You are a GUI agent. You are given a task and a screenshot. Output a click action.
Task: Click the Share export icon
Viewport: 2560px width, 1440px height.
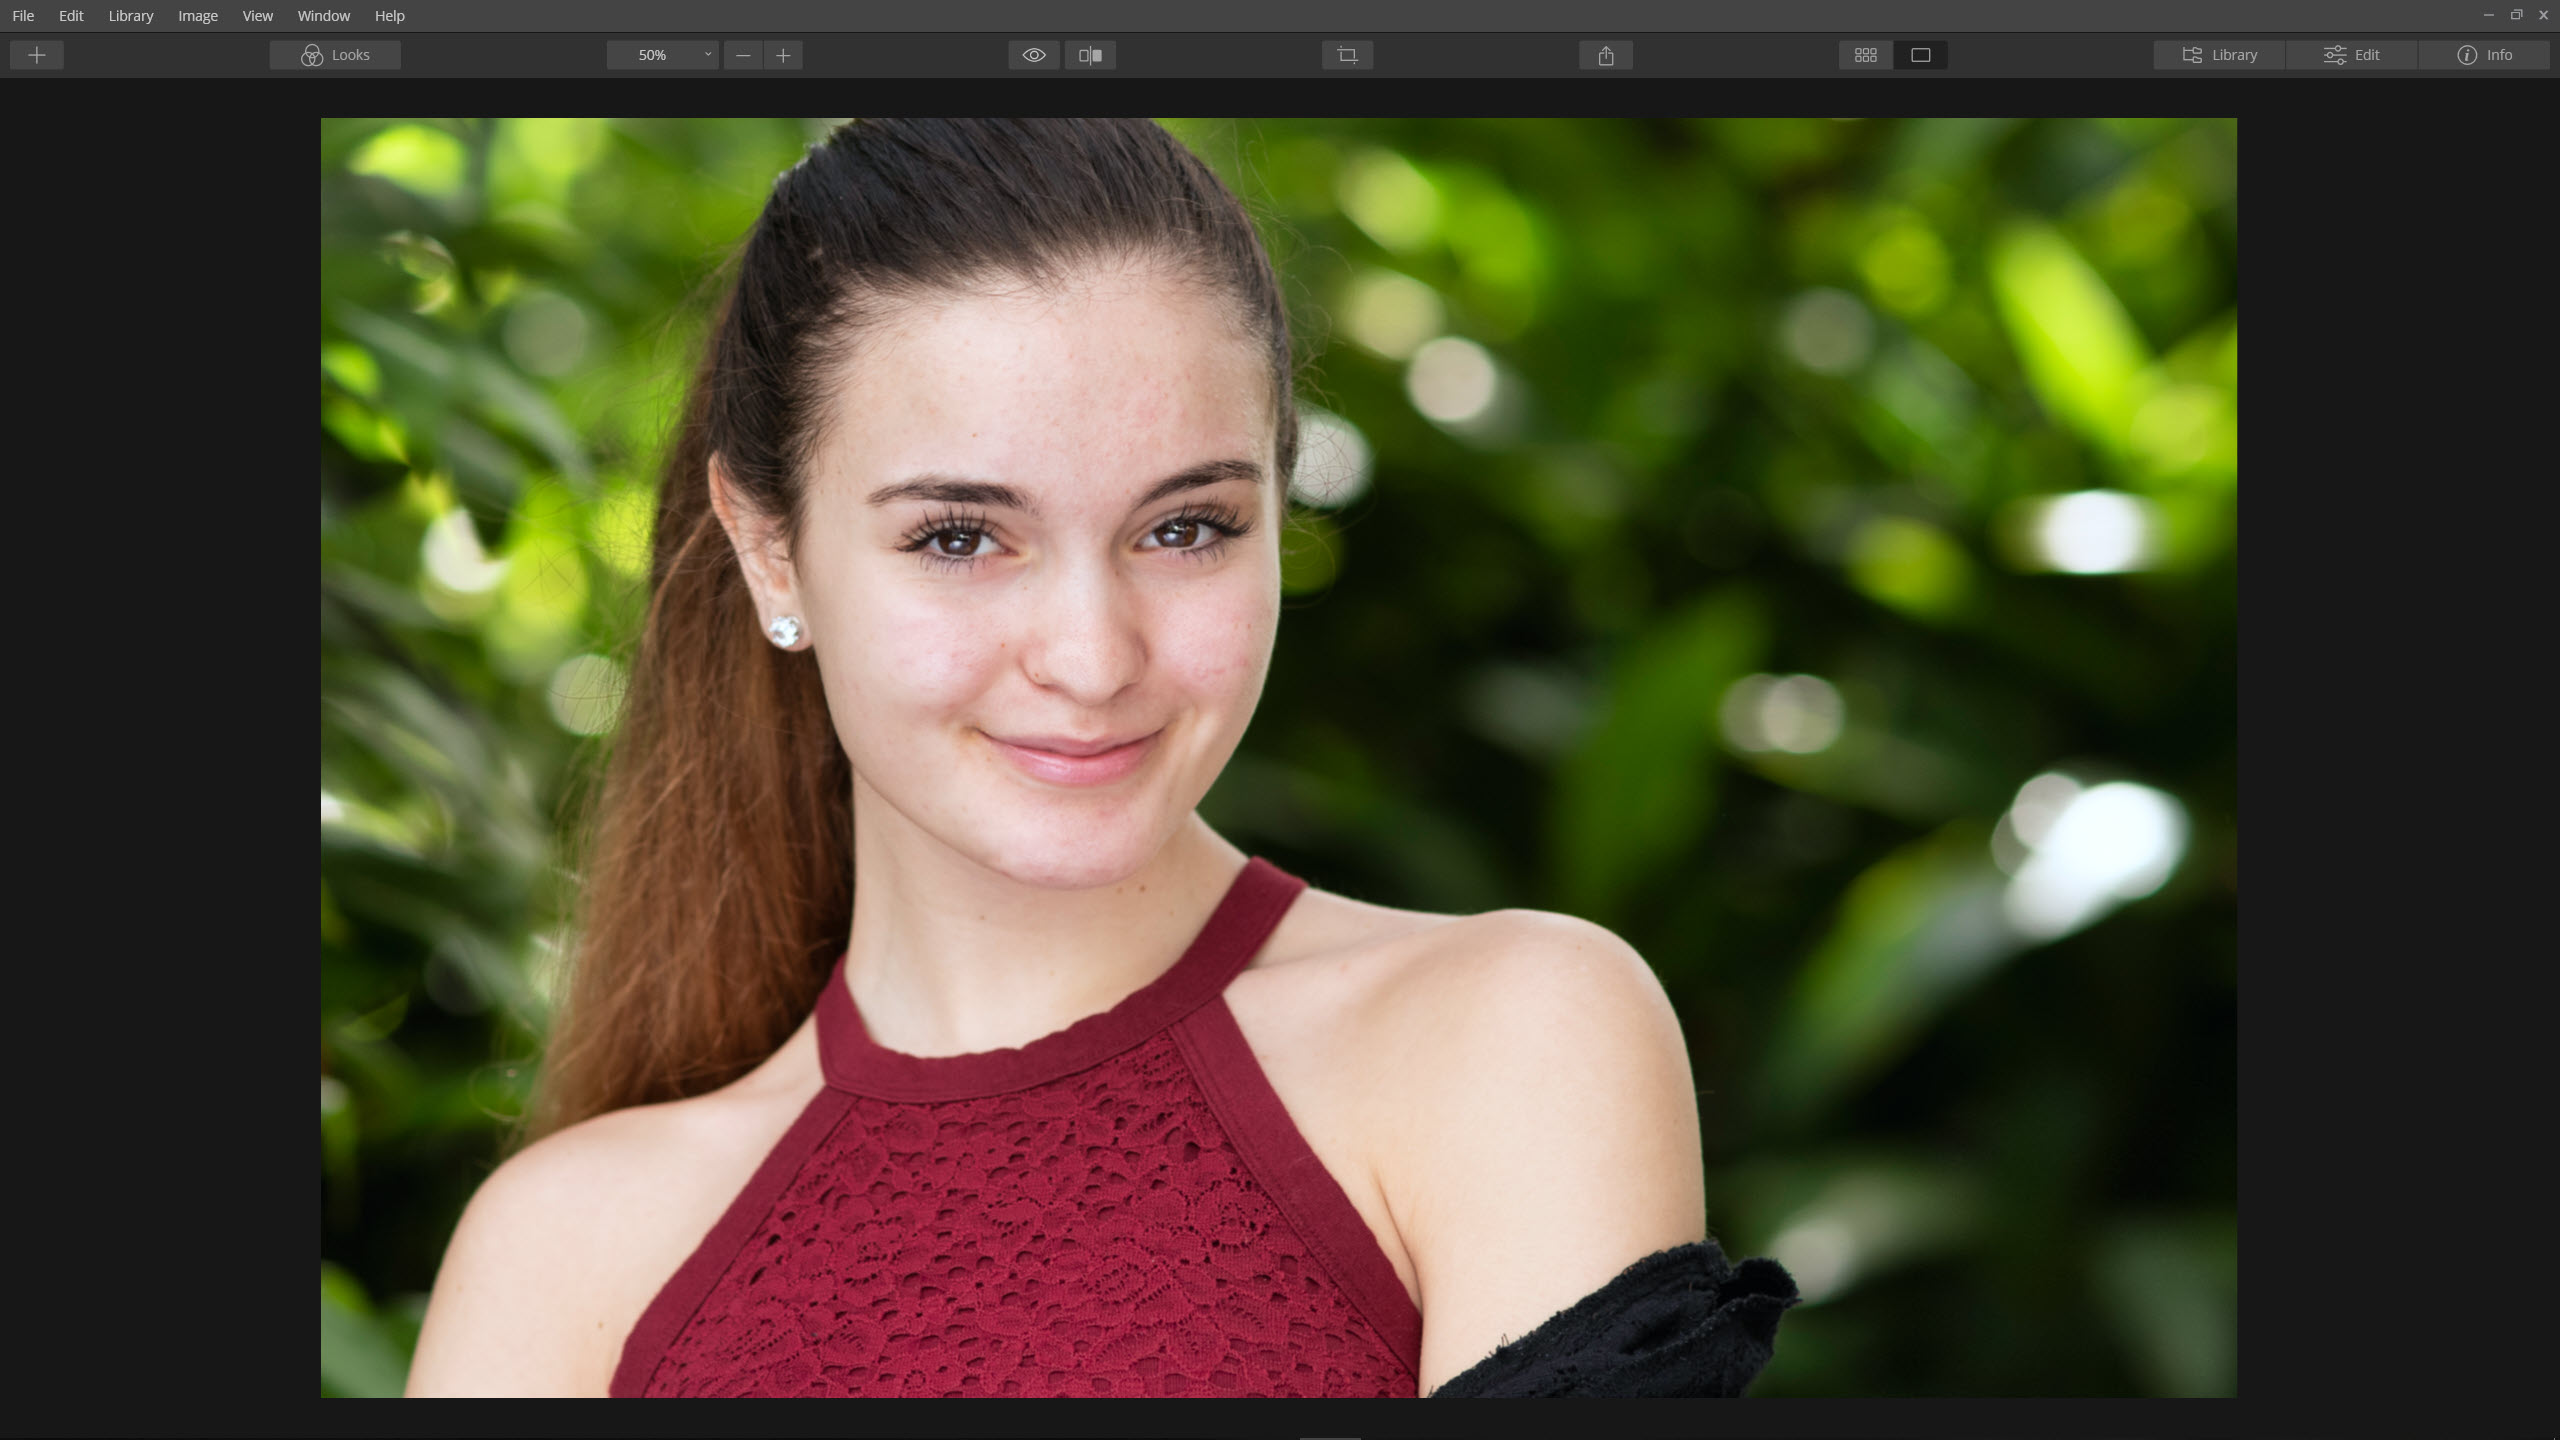[1606, 55]
